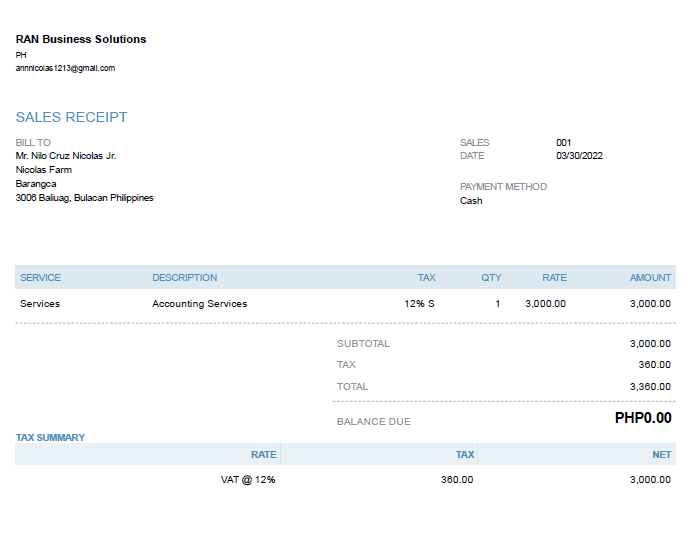Click the Cash payment method value

471,201
